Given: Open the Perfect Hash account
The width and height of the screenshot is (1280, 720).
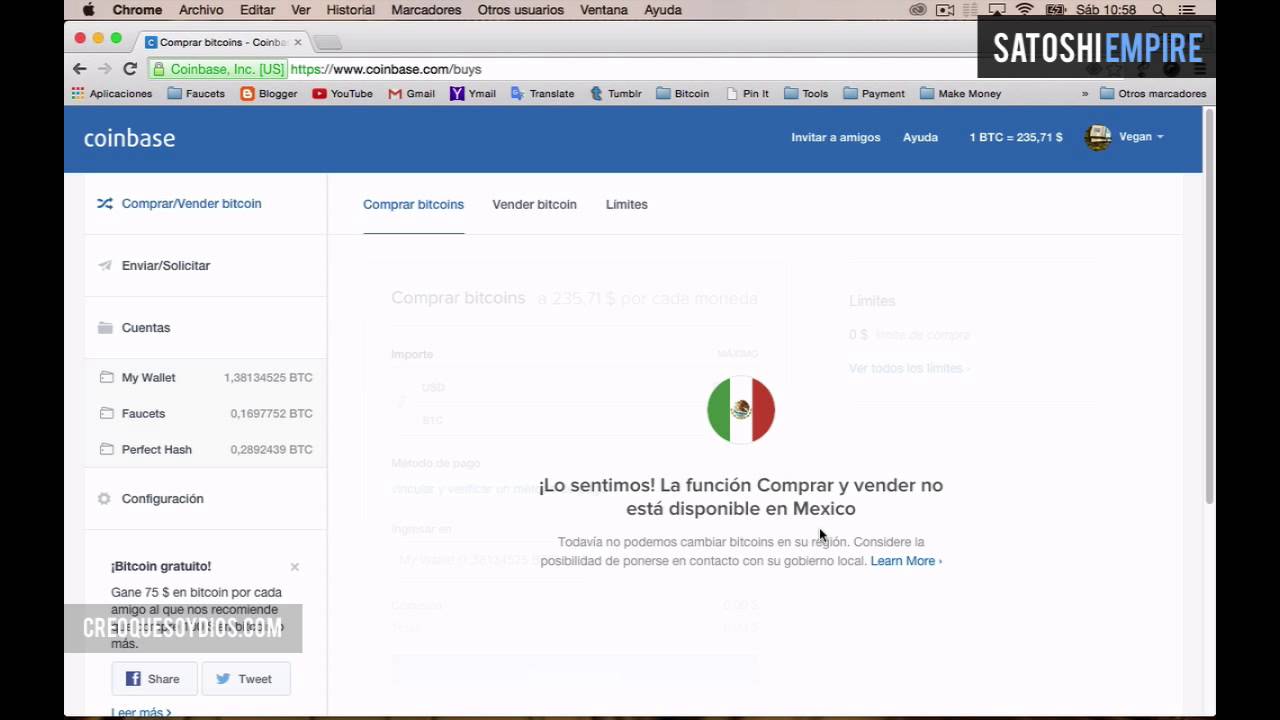Looking at the screenshot, I should tap(206, 450).
